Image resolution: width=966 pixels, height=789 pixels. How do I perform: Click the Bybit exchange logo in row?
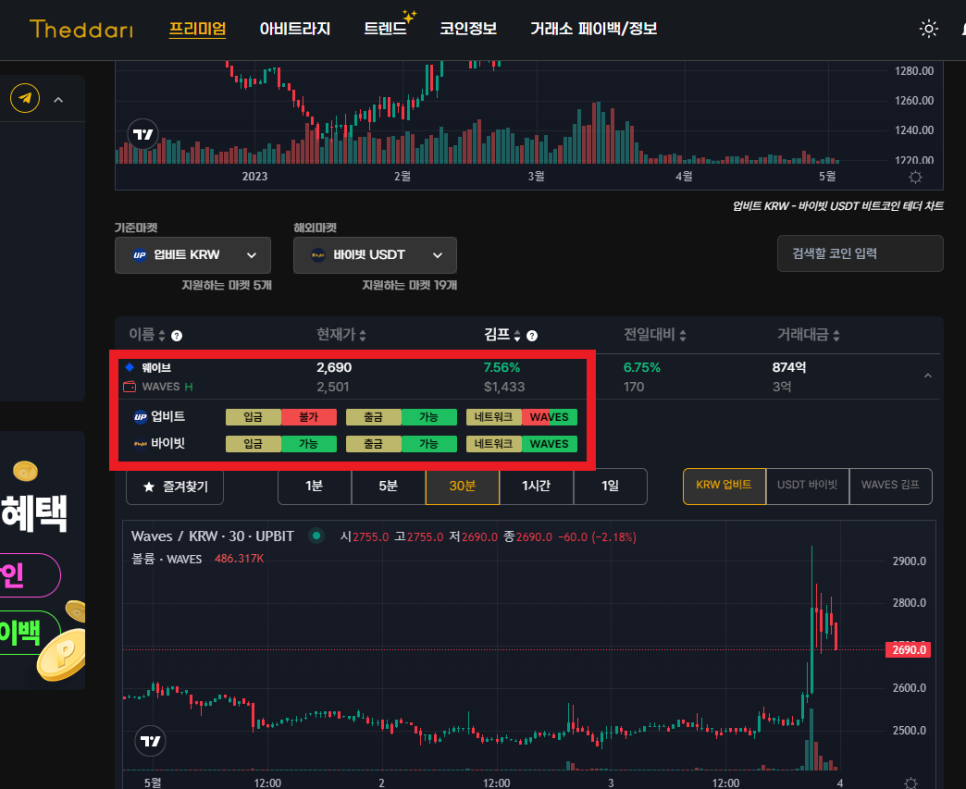point(140,443)
